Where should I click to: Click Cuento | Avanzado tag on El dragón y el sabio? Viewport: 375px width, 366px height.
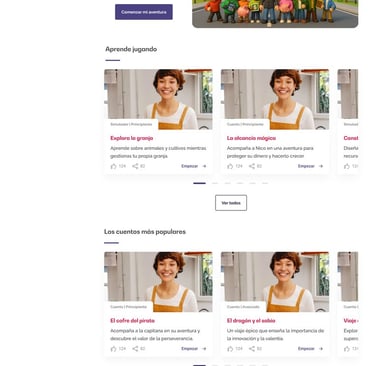pos(243,307)
